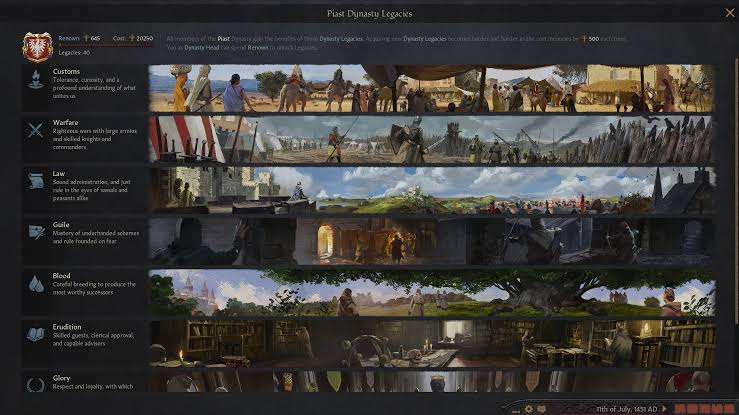Click 'Tolerance, curiosity' Customs description

pyautogui.click(x=94, y=88)
